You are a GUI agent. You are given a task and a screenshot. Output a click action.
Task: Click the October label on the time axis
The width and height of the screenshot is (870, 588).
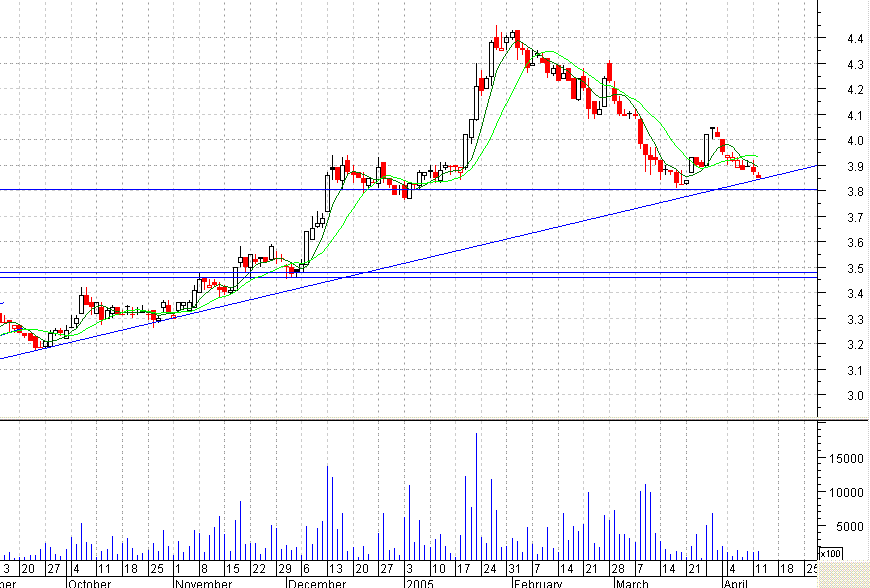click(x=88, y=581)
